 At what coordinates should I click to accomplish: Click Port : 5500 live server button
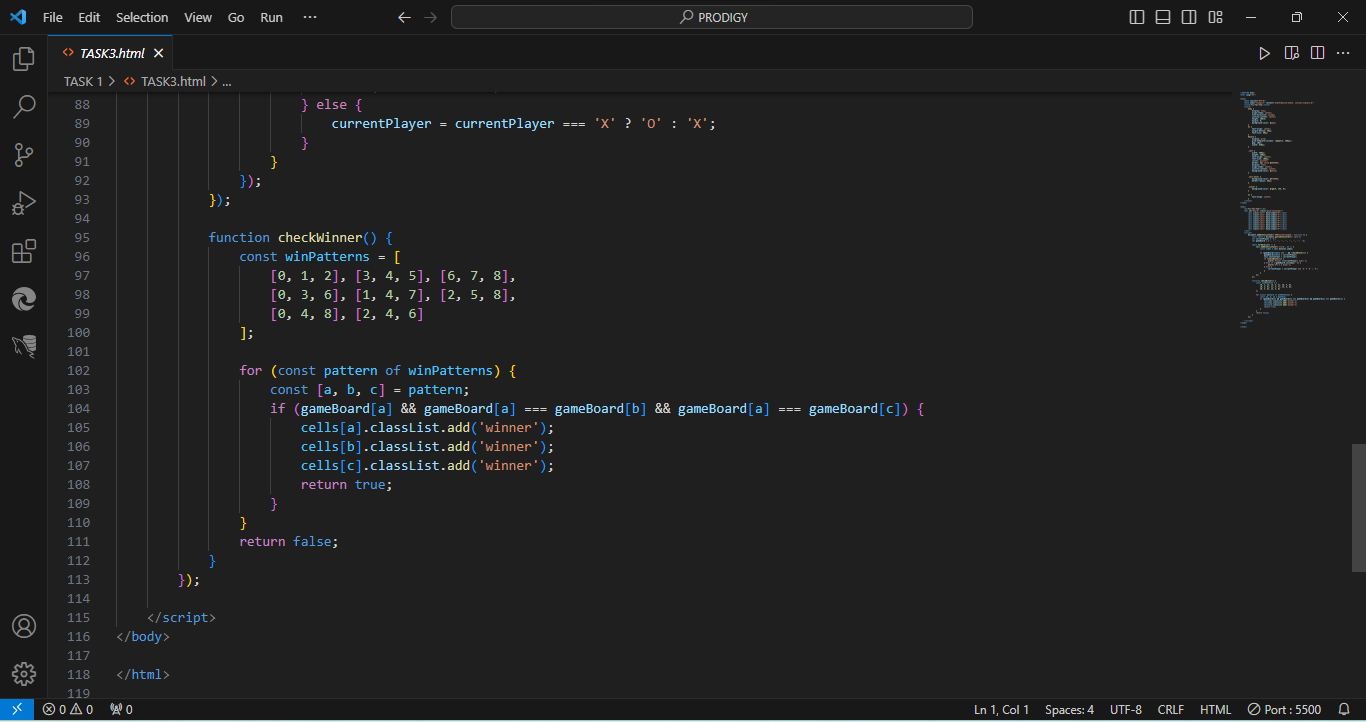[x=1284, y=710]
